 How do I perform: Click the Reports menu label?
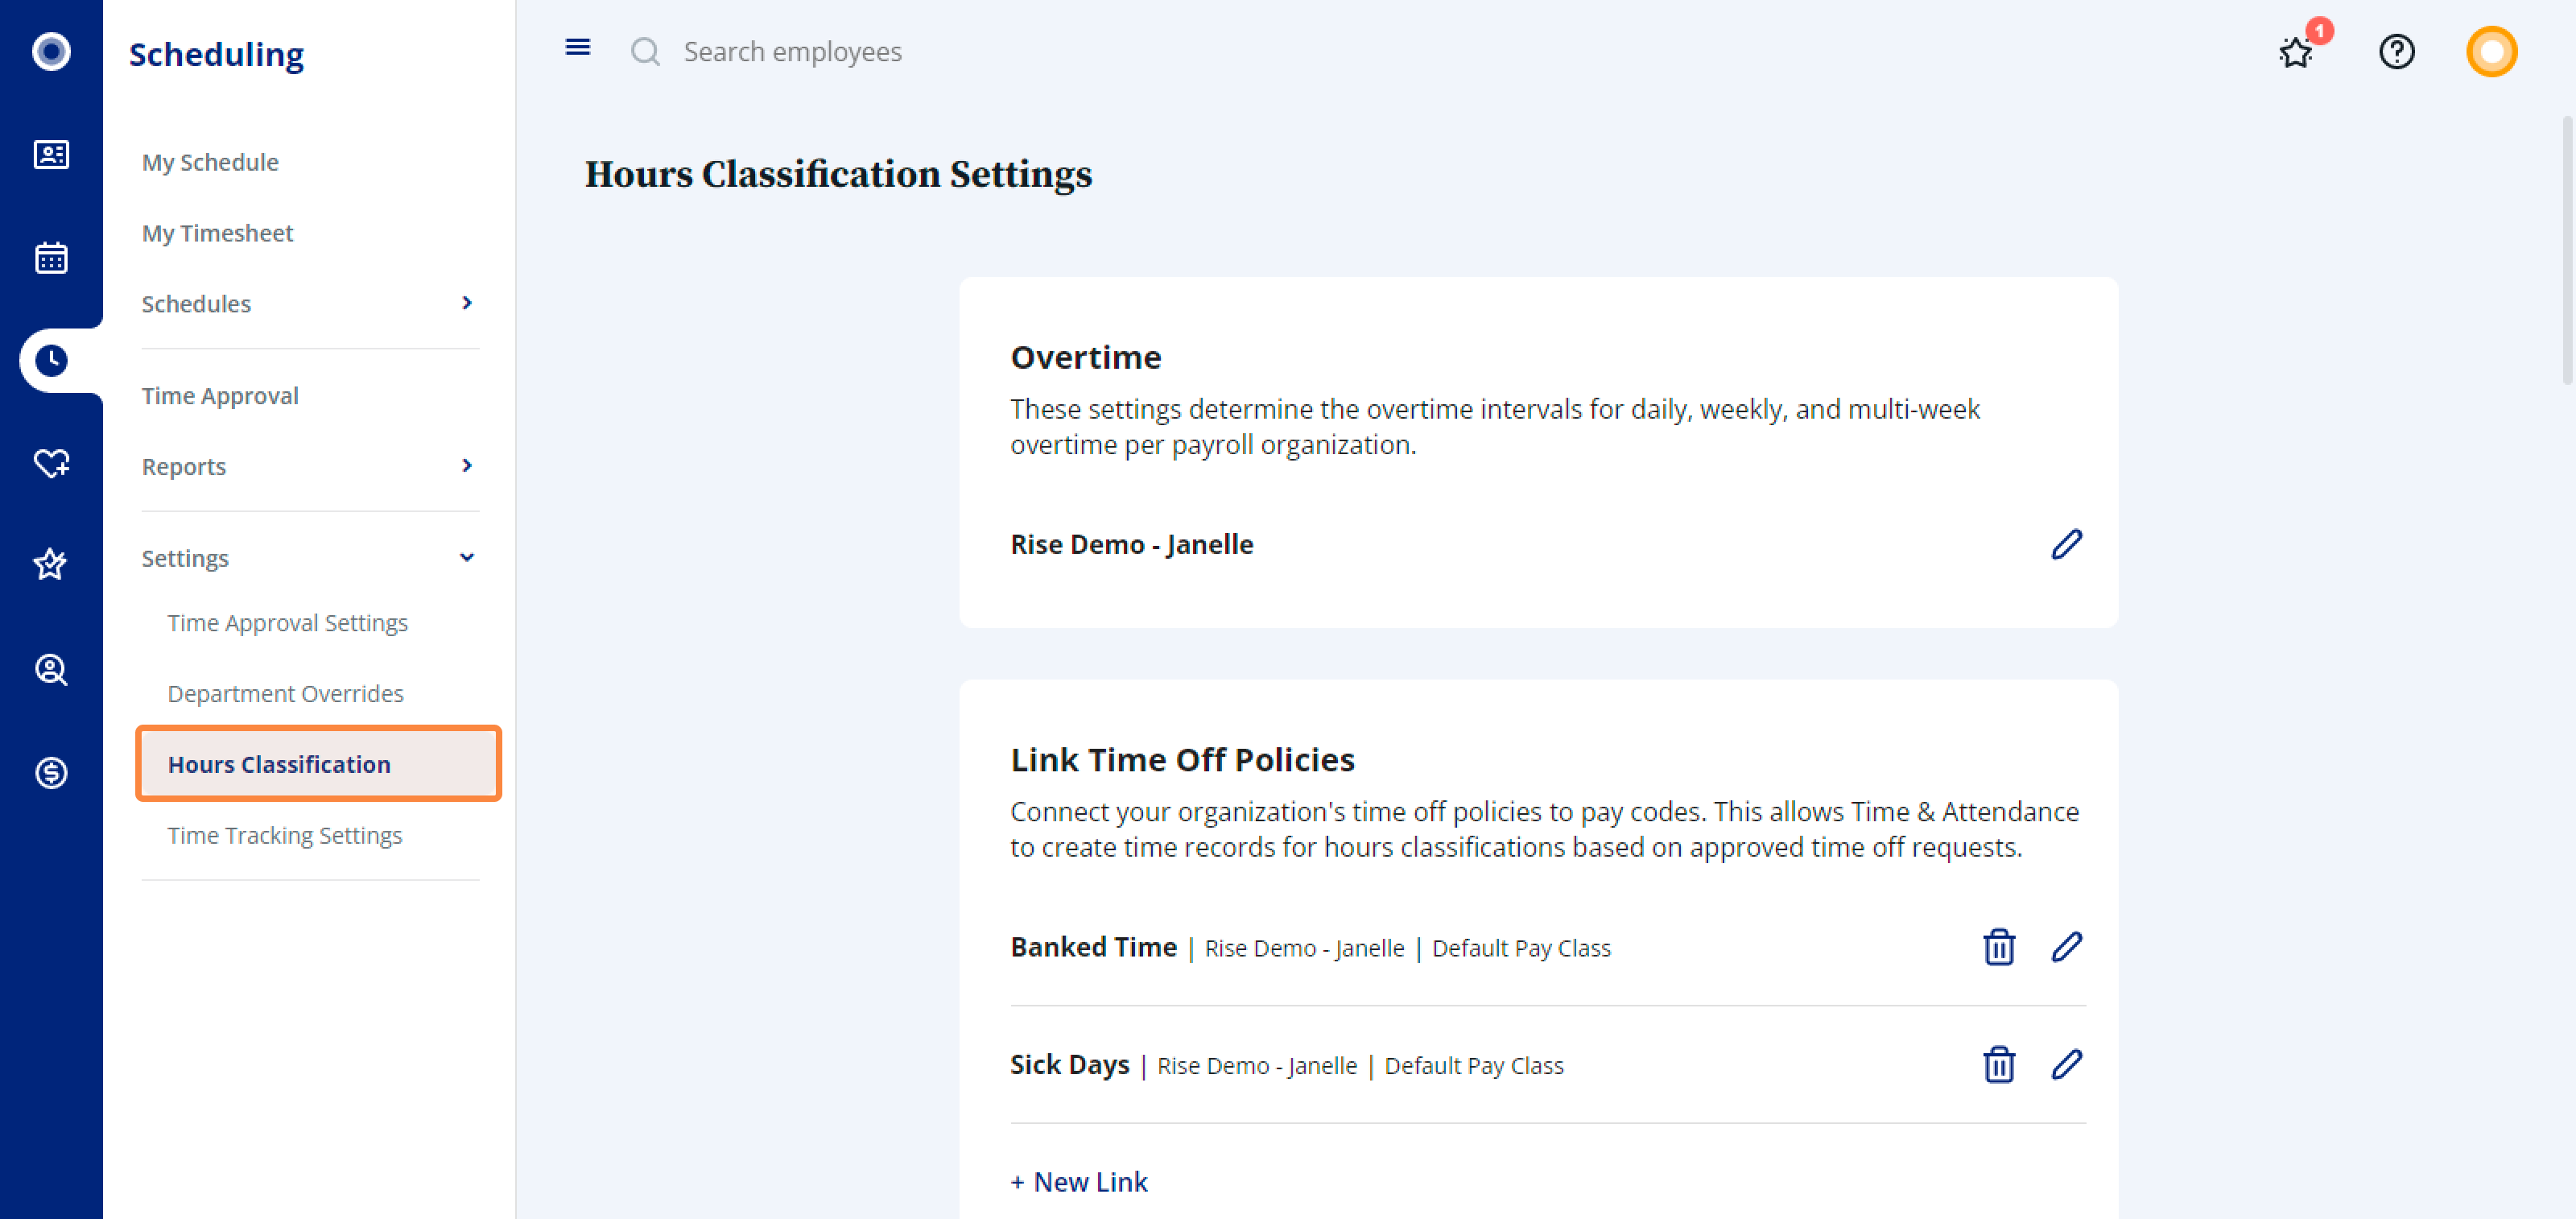point(184,467)
